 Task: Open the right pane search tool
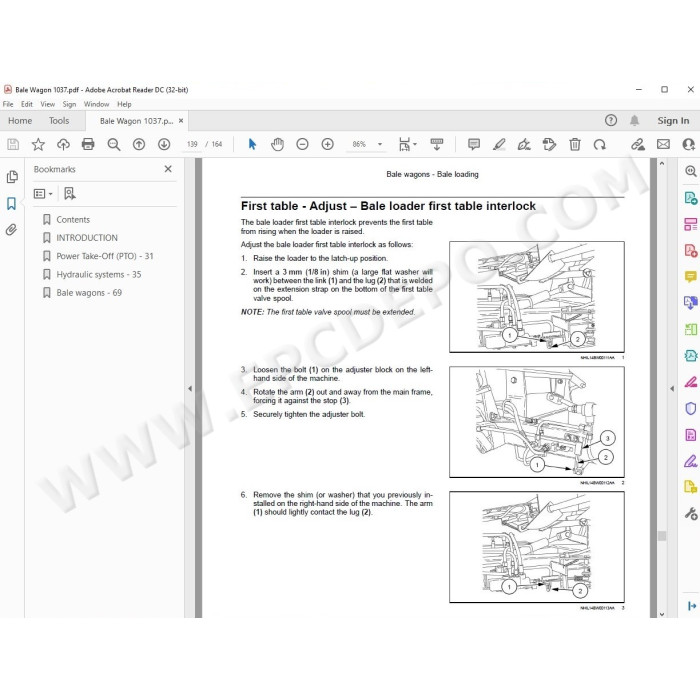(x=691, y=171)
